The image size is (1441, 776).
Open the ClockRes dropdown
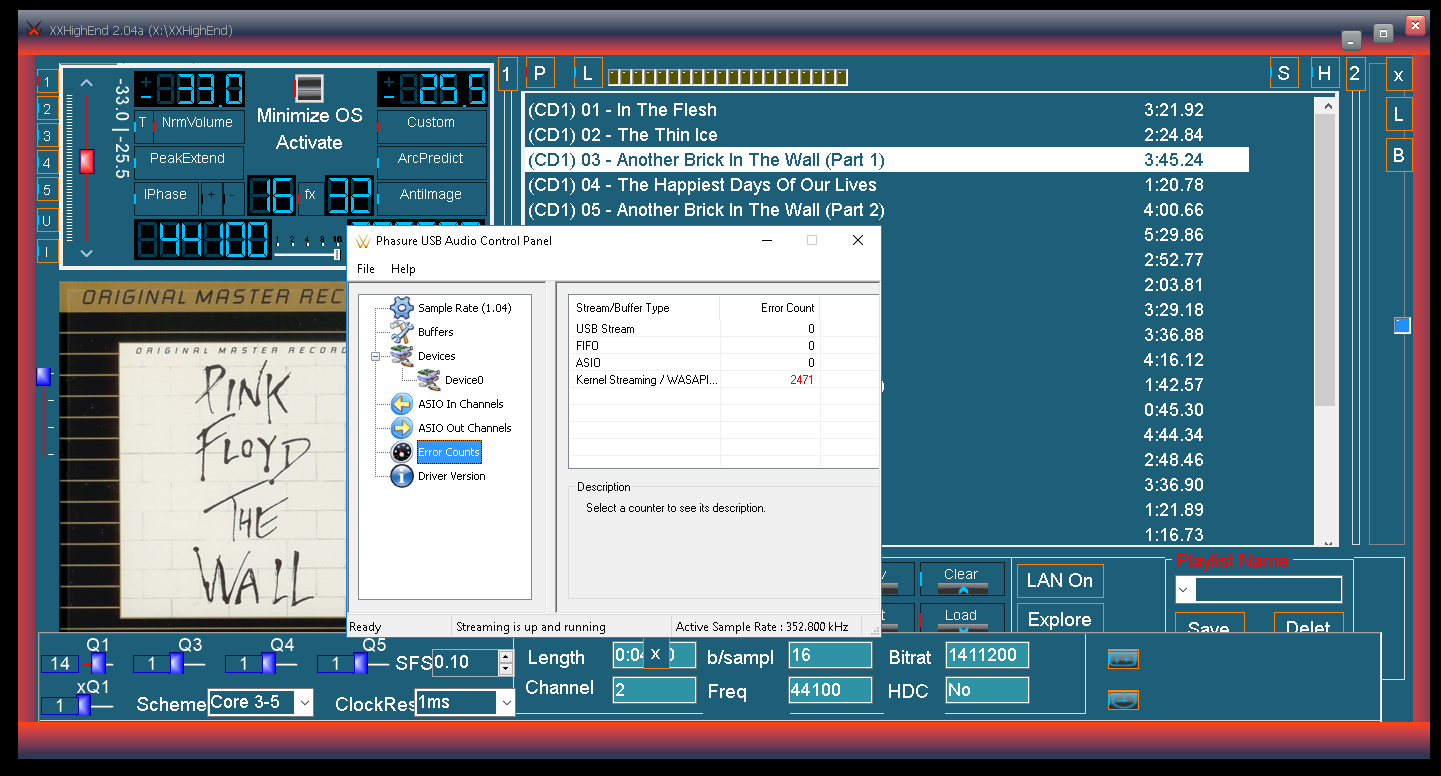click(506, 703)
